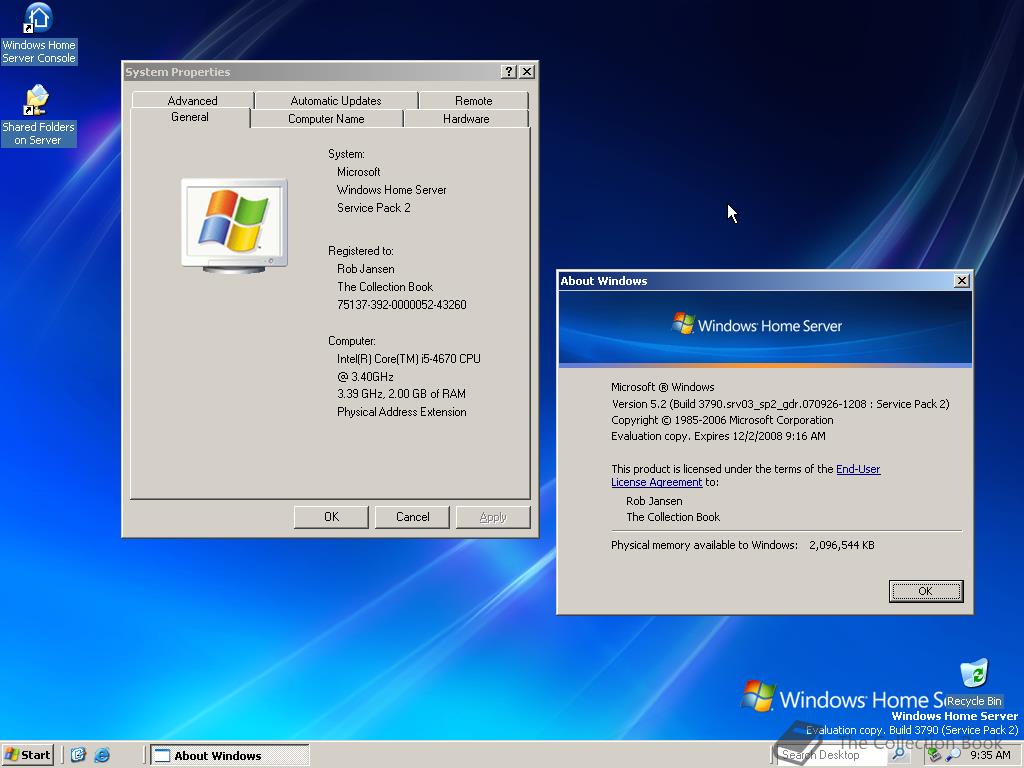
Task: Click the Physical Address Extension text
Action: [x=402, y=411]
